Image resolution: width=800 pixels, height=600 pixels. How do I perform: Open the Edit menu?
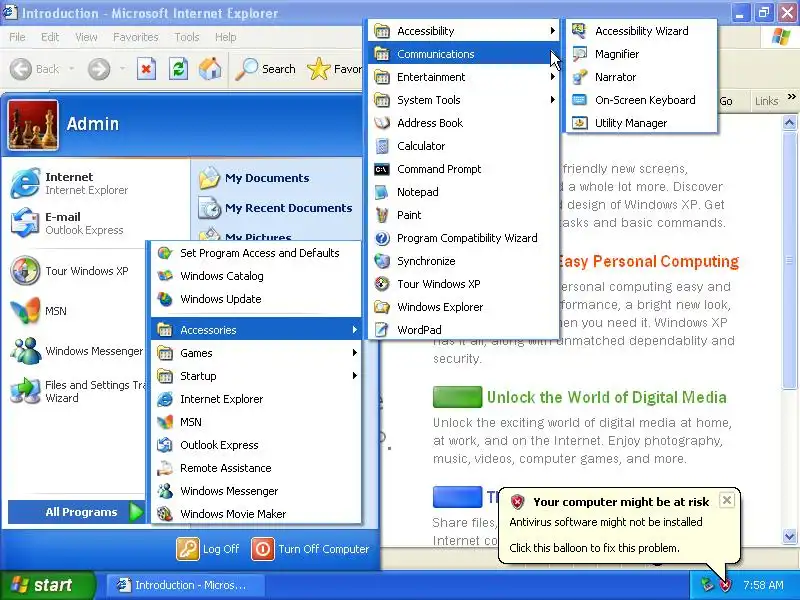[x=50, y=37]
